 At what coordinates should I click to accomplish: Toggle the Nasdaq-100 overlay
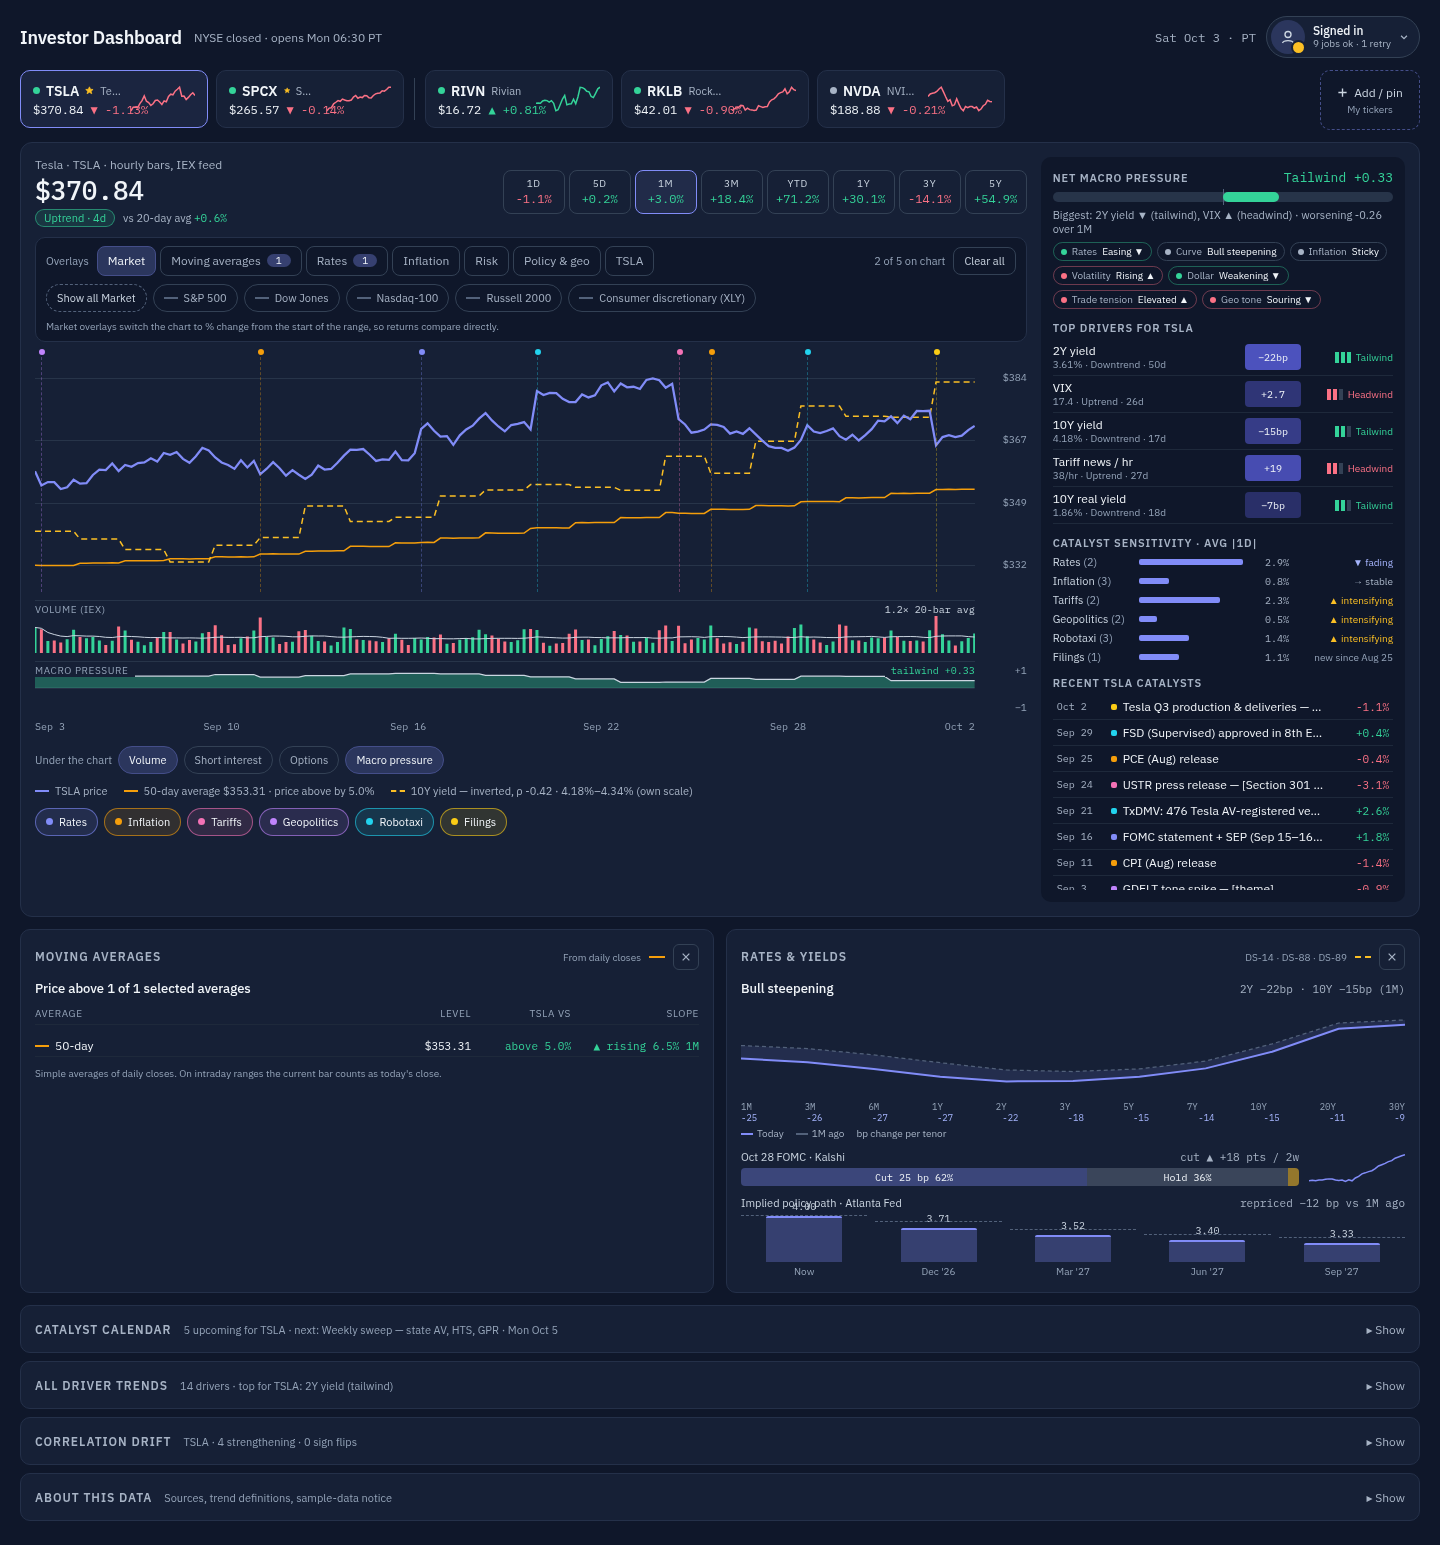click(x=398, y=298)
